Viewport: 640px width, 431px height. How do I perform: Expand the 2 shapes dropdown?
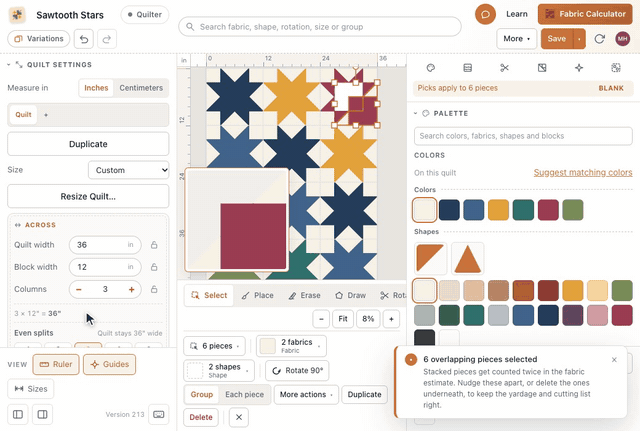[x=219, y=370]
